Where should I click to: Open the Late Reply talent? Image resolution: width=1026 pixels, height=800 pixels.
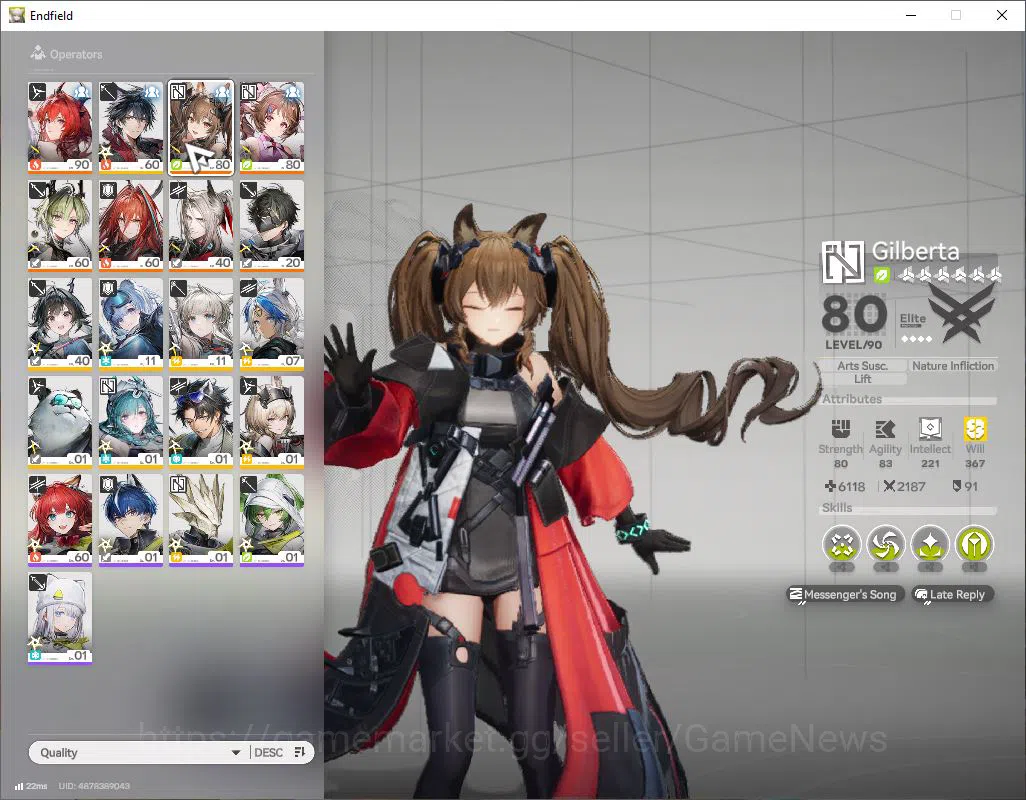(953, 594)
